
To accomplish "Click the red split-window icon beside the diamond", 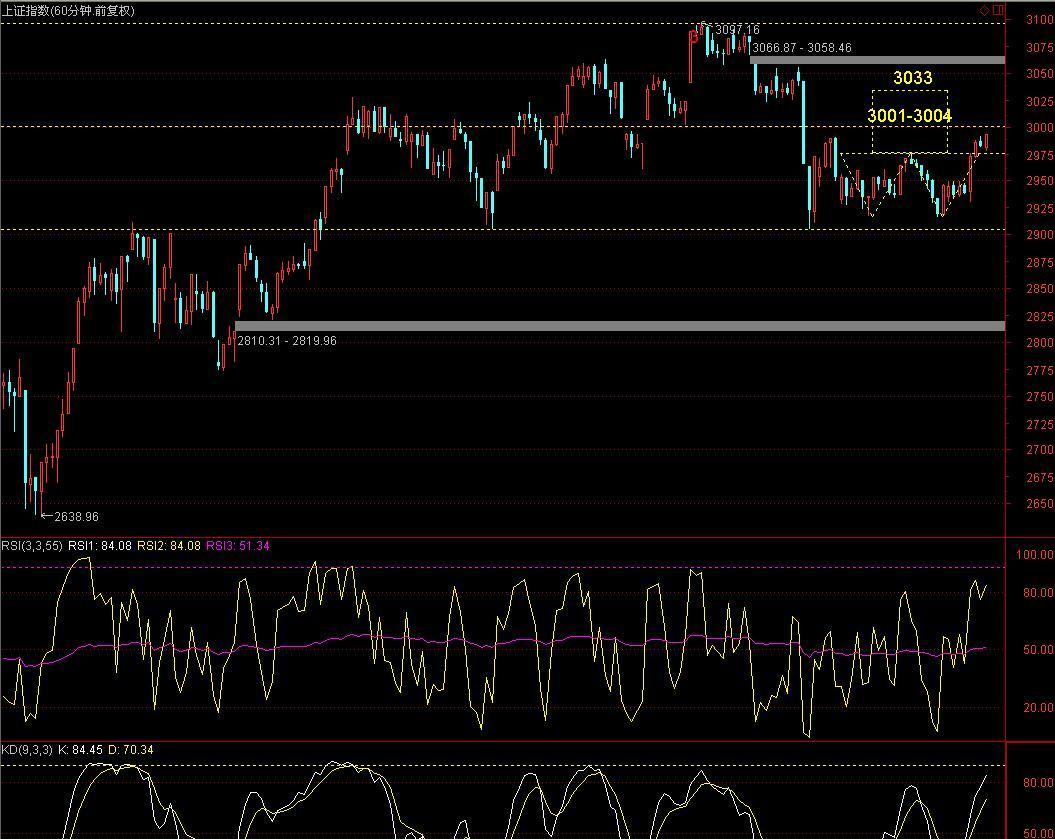I will point(998,10).
